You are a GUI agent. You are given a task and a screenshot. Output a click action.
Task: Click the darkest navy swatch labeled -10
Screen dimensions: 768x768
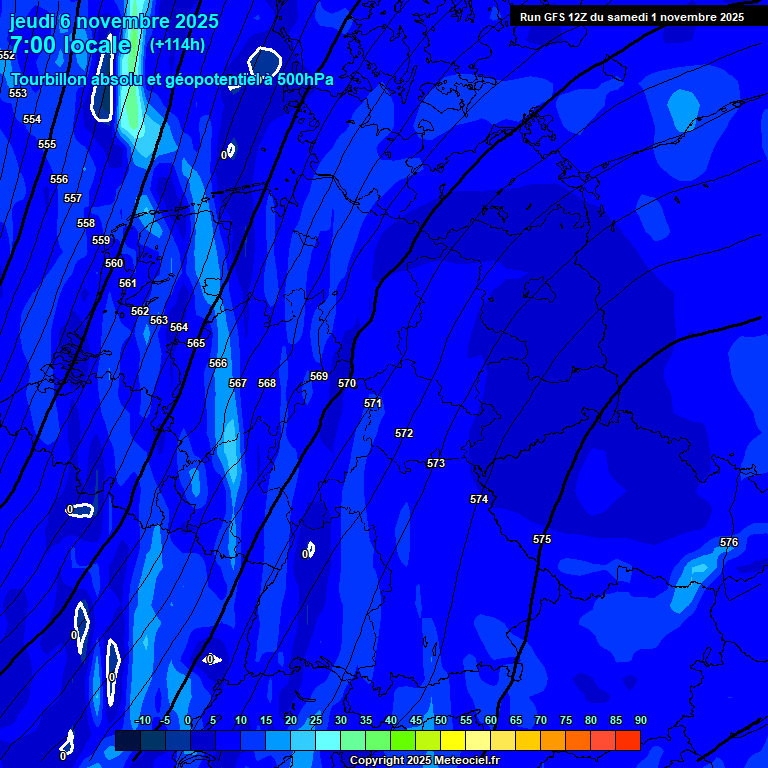(127, 741)
